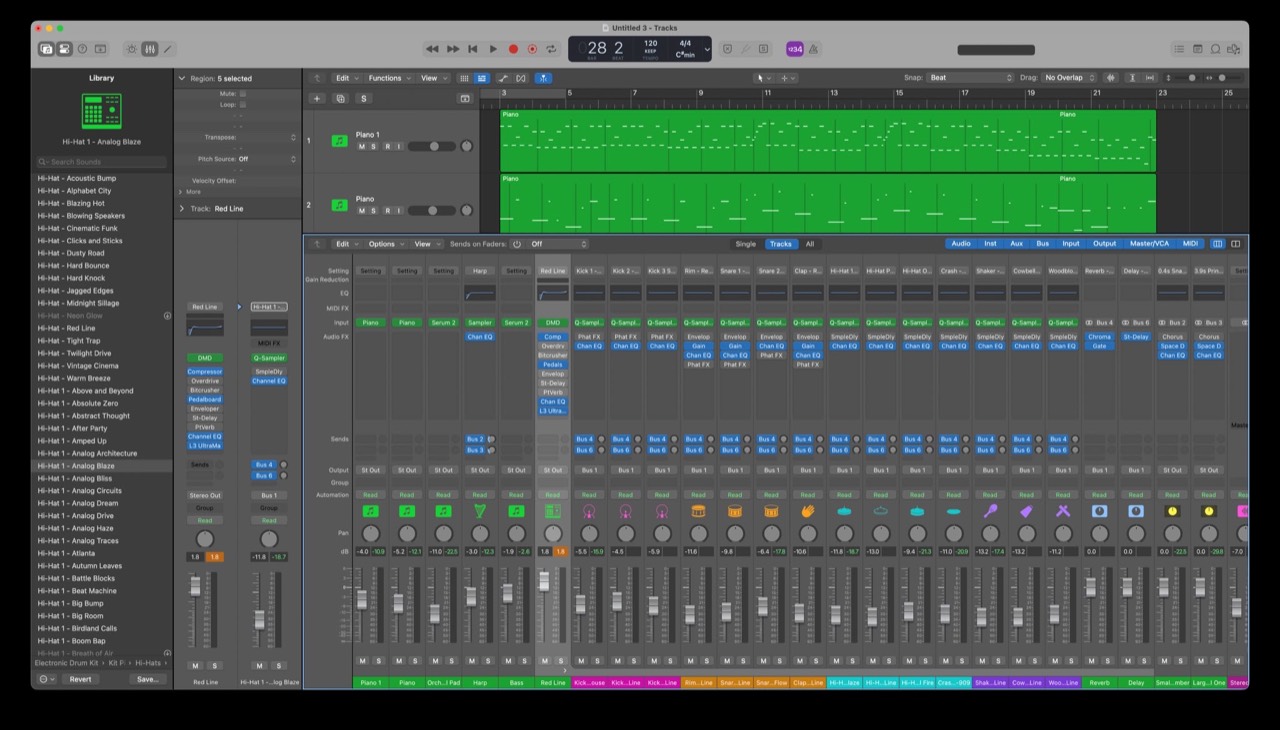Image resolution: width=1280 pixels, height=730 pixels.
Task: Expand the Track: Red Line disclosure triangle
Action: [x=182, y=209]
